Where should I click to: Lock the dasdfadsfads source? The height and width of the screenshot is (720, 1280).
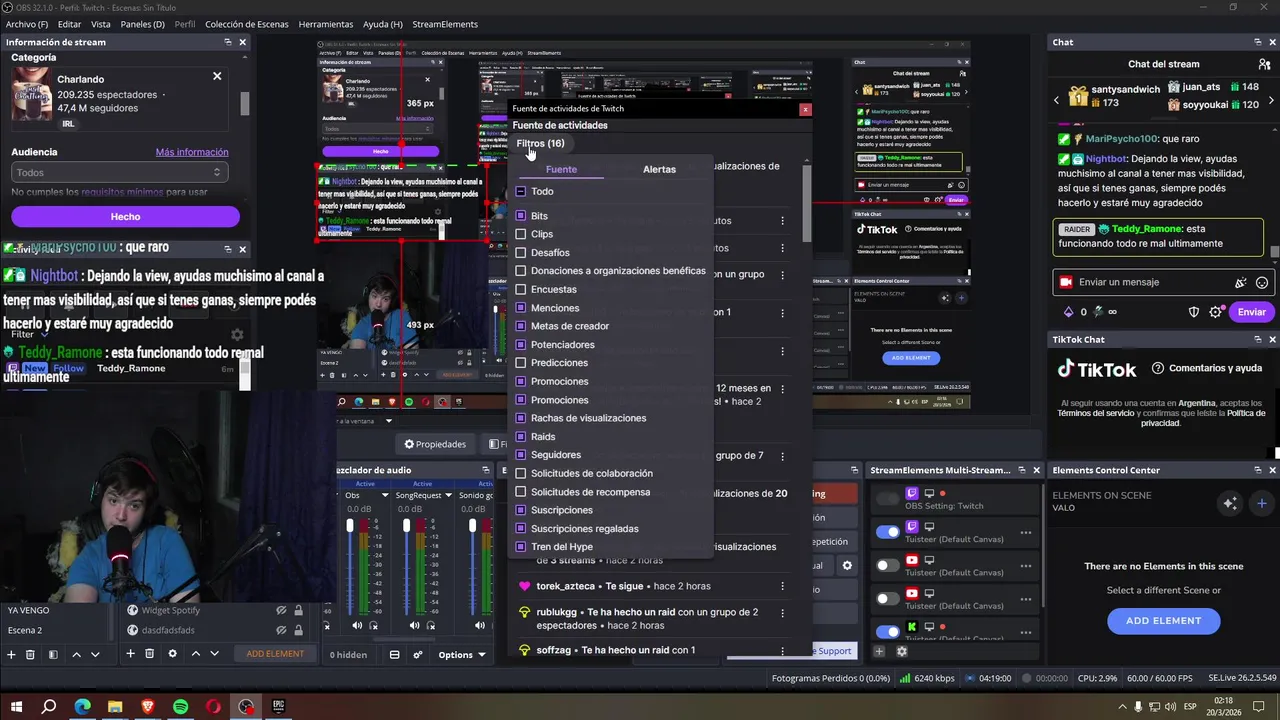click(x=298, y=630)
